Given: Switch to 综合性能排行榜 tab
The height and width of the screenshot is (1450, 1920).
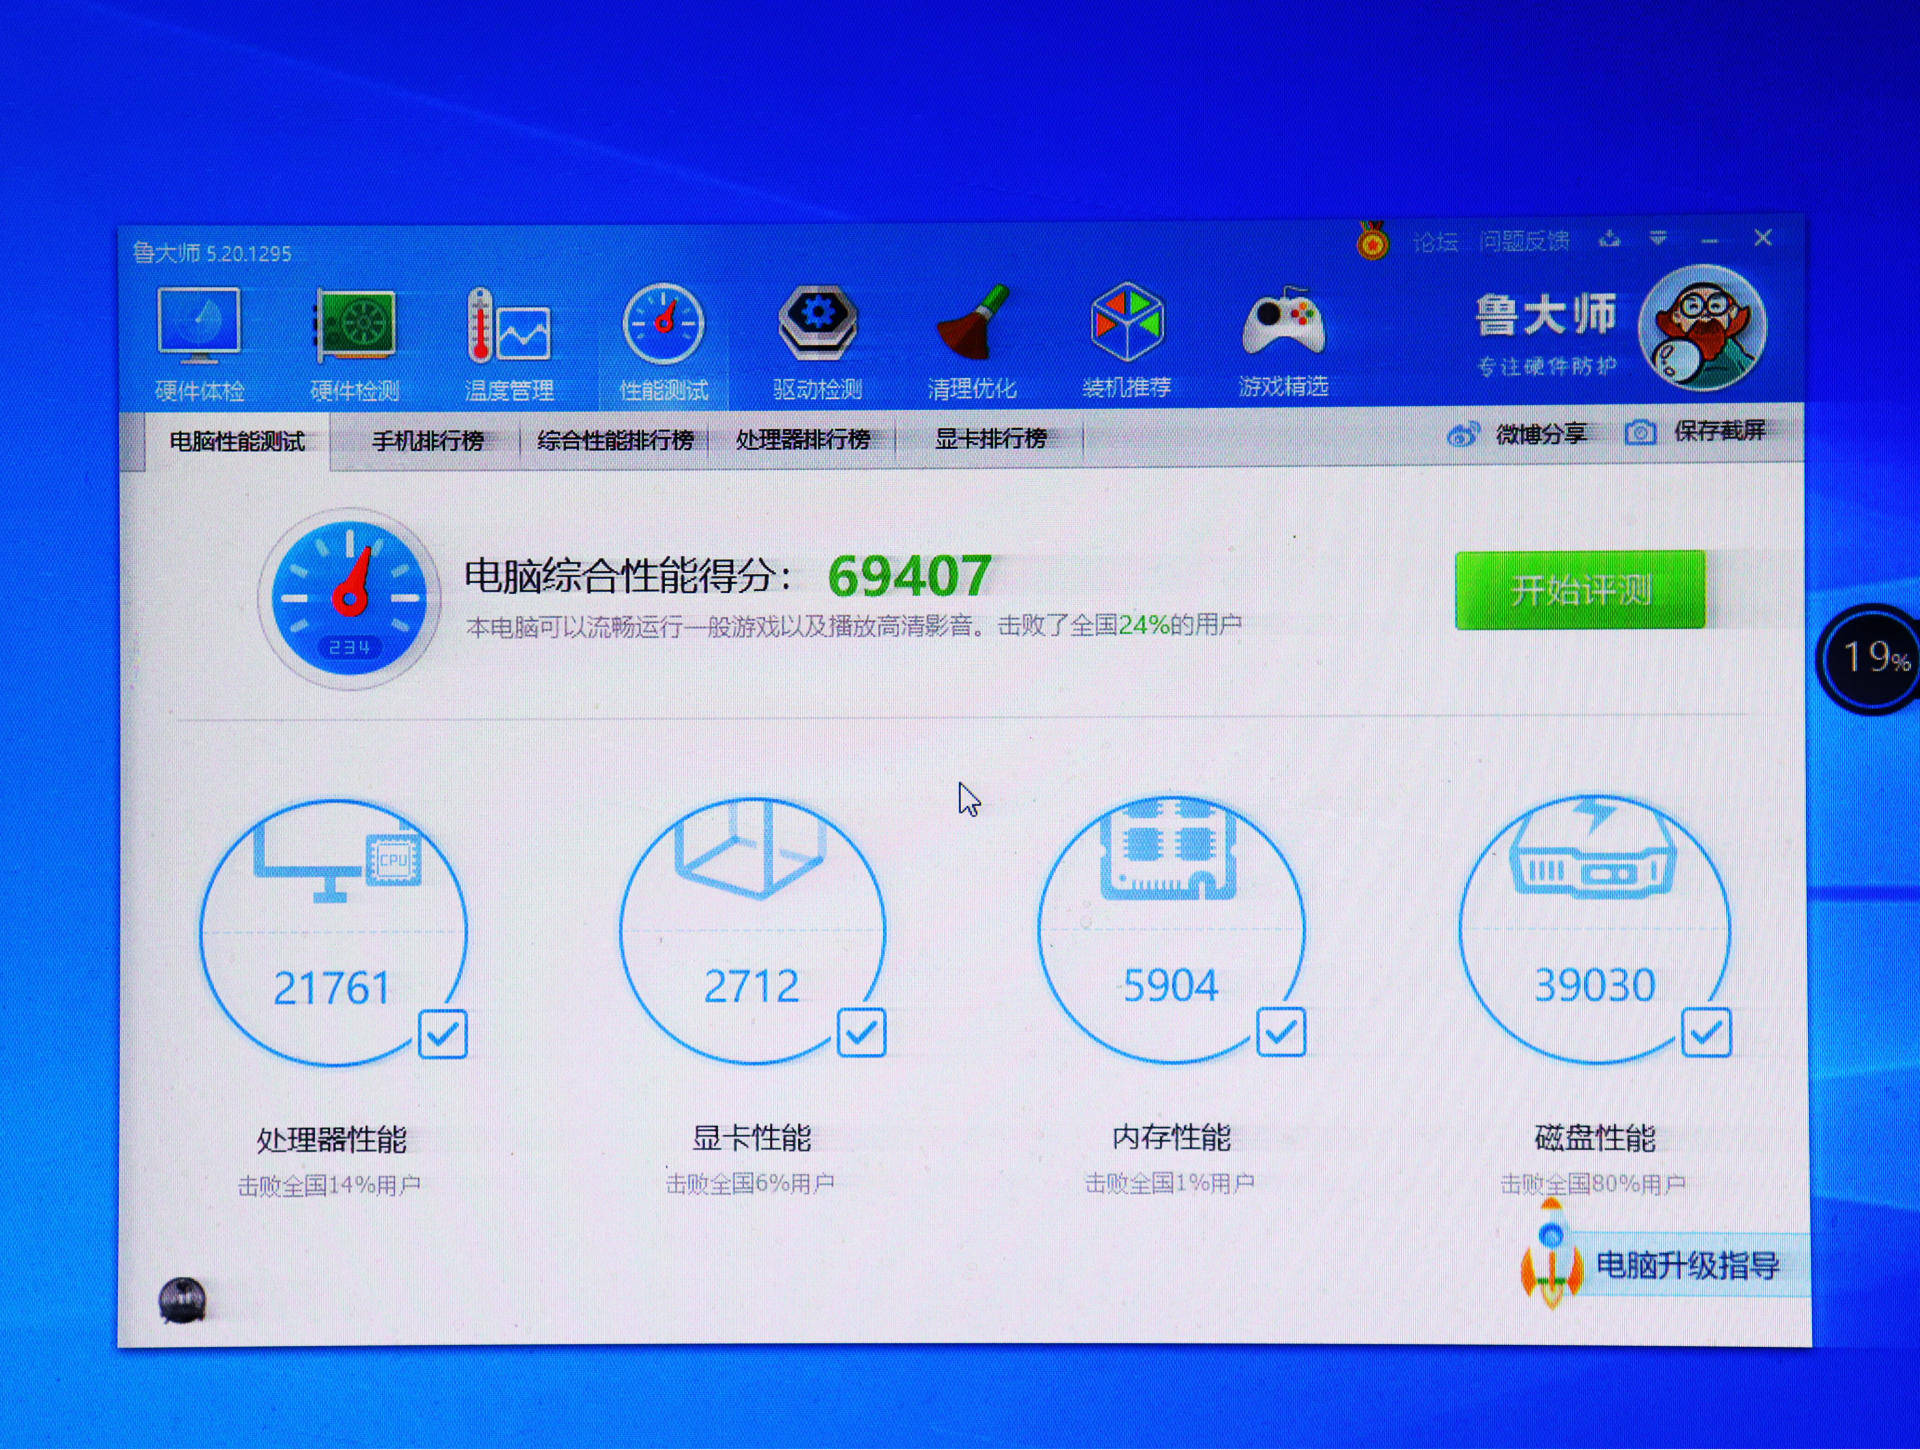Looking at the screenshot, I should coord(615,440).
